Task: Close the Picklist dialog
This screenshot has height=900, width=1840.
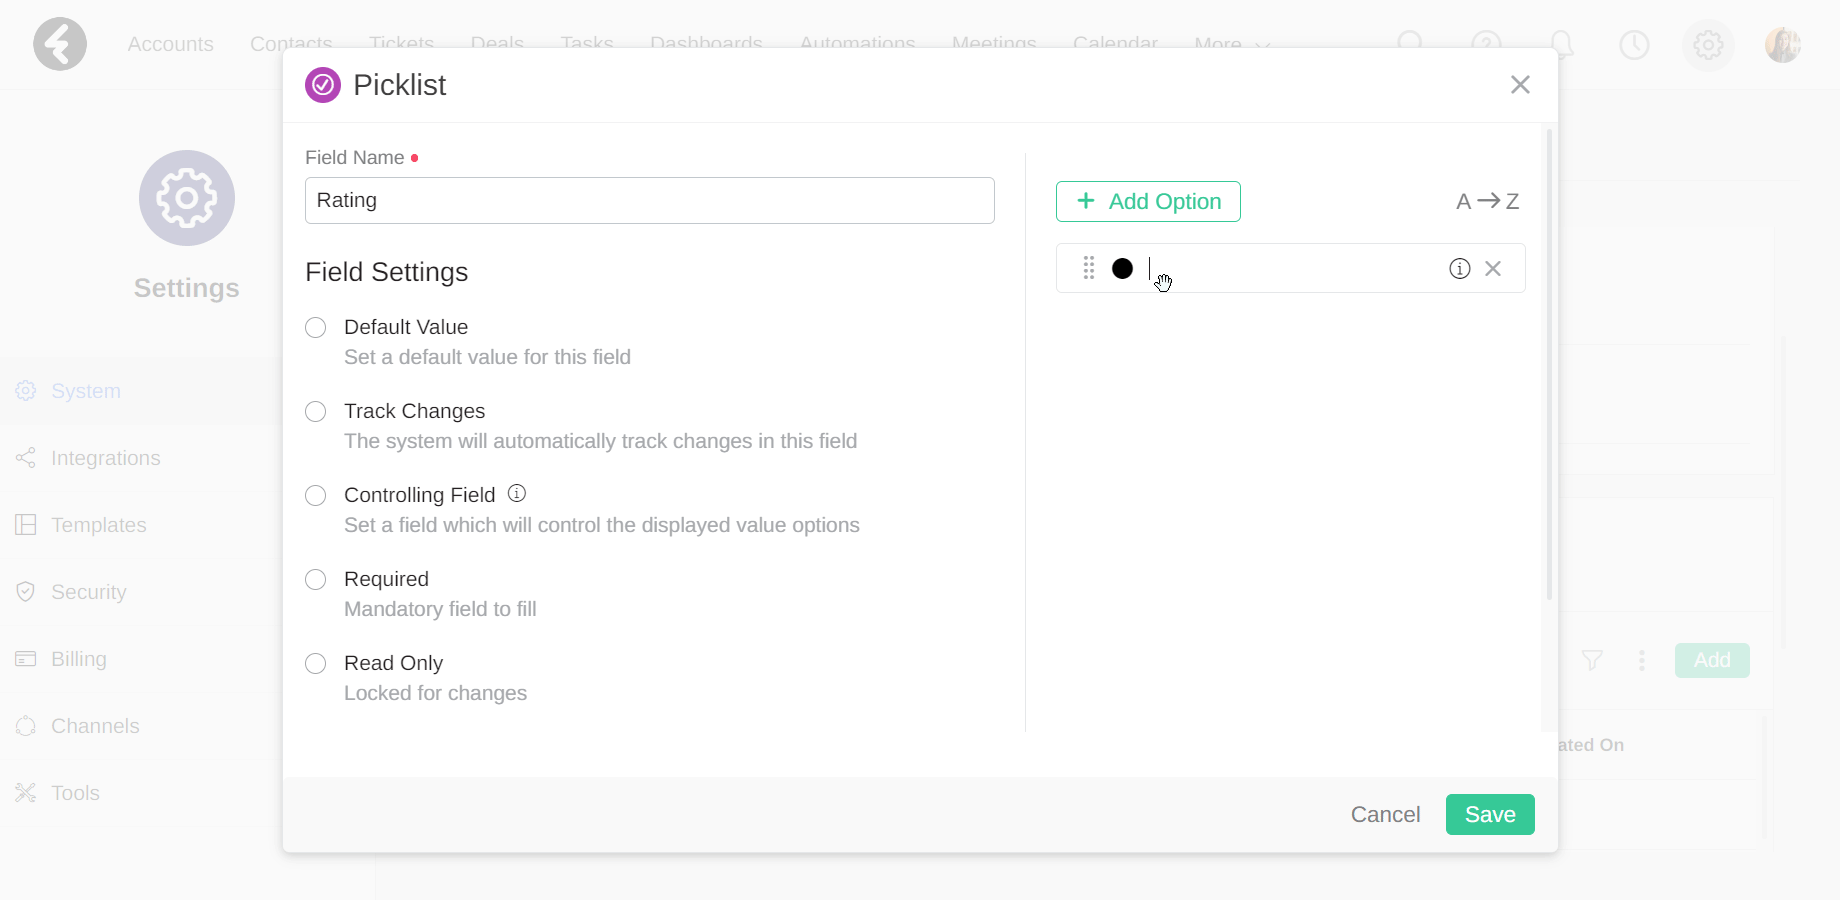Action: 1520,85
